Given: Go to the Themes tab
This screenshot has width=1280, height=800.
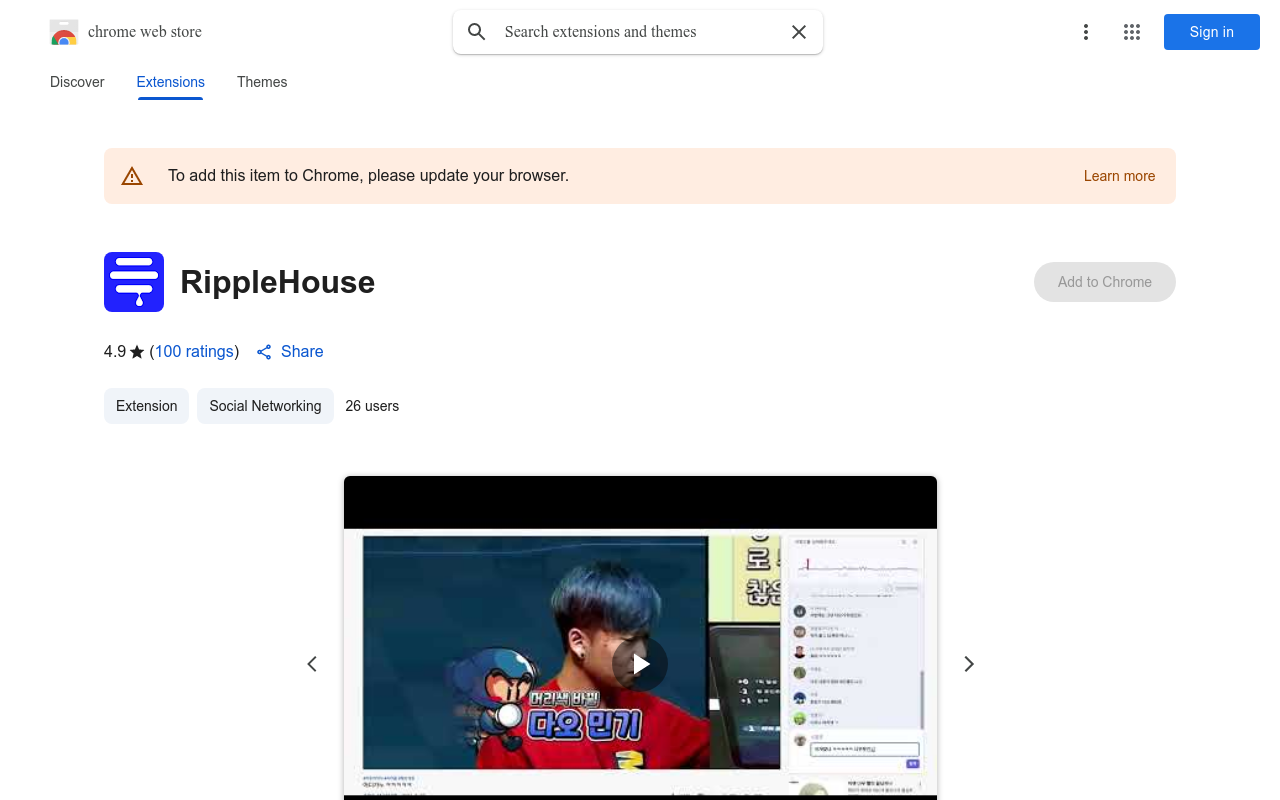Looking at the screenshot, I should [x=262, y=82].
